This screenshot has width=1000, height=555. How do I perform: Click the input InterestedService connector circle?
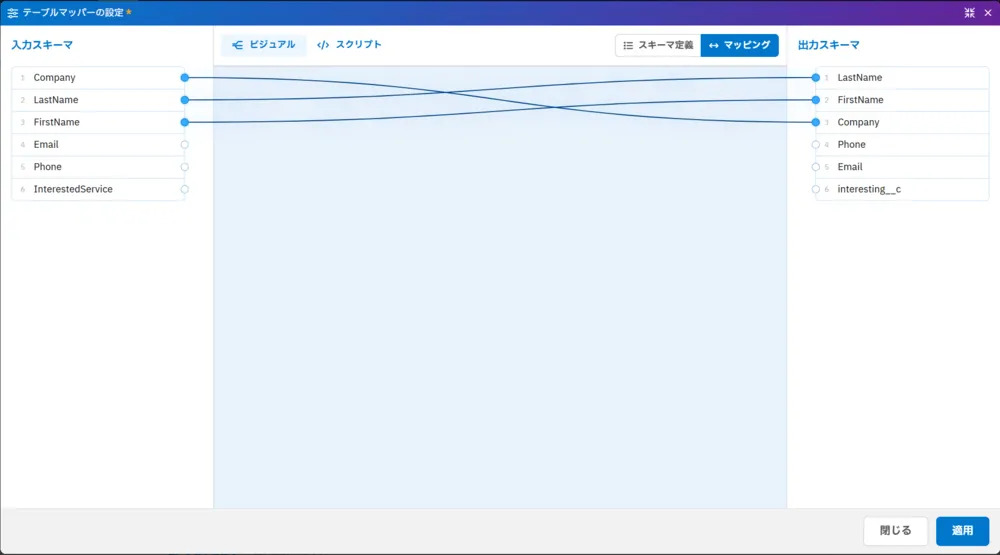pos(185,189)
